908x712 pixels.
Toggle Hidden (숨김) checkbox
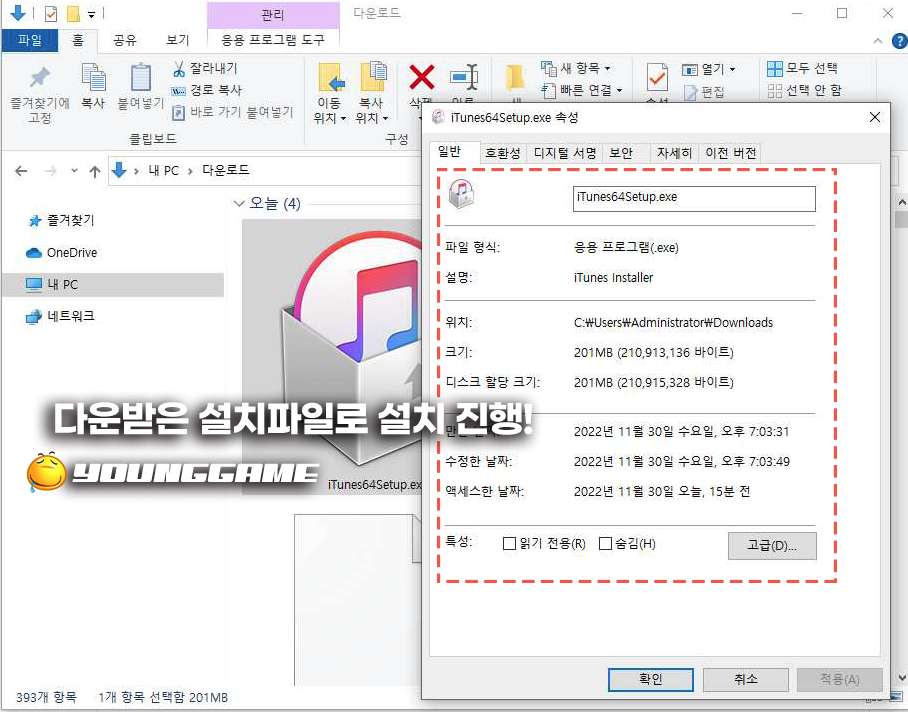(x=605, y=544)
